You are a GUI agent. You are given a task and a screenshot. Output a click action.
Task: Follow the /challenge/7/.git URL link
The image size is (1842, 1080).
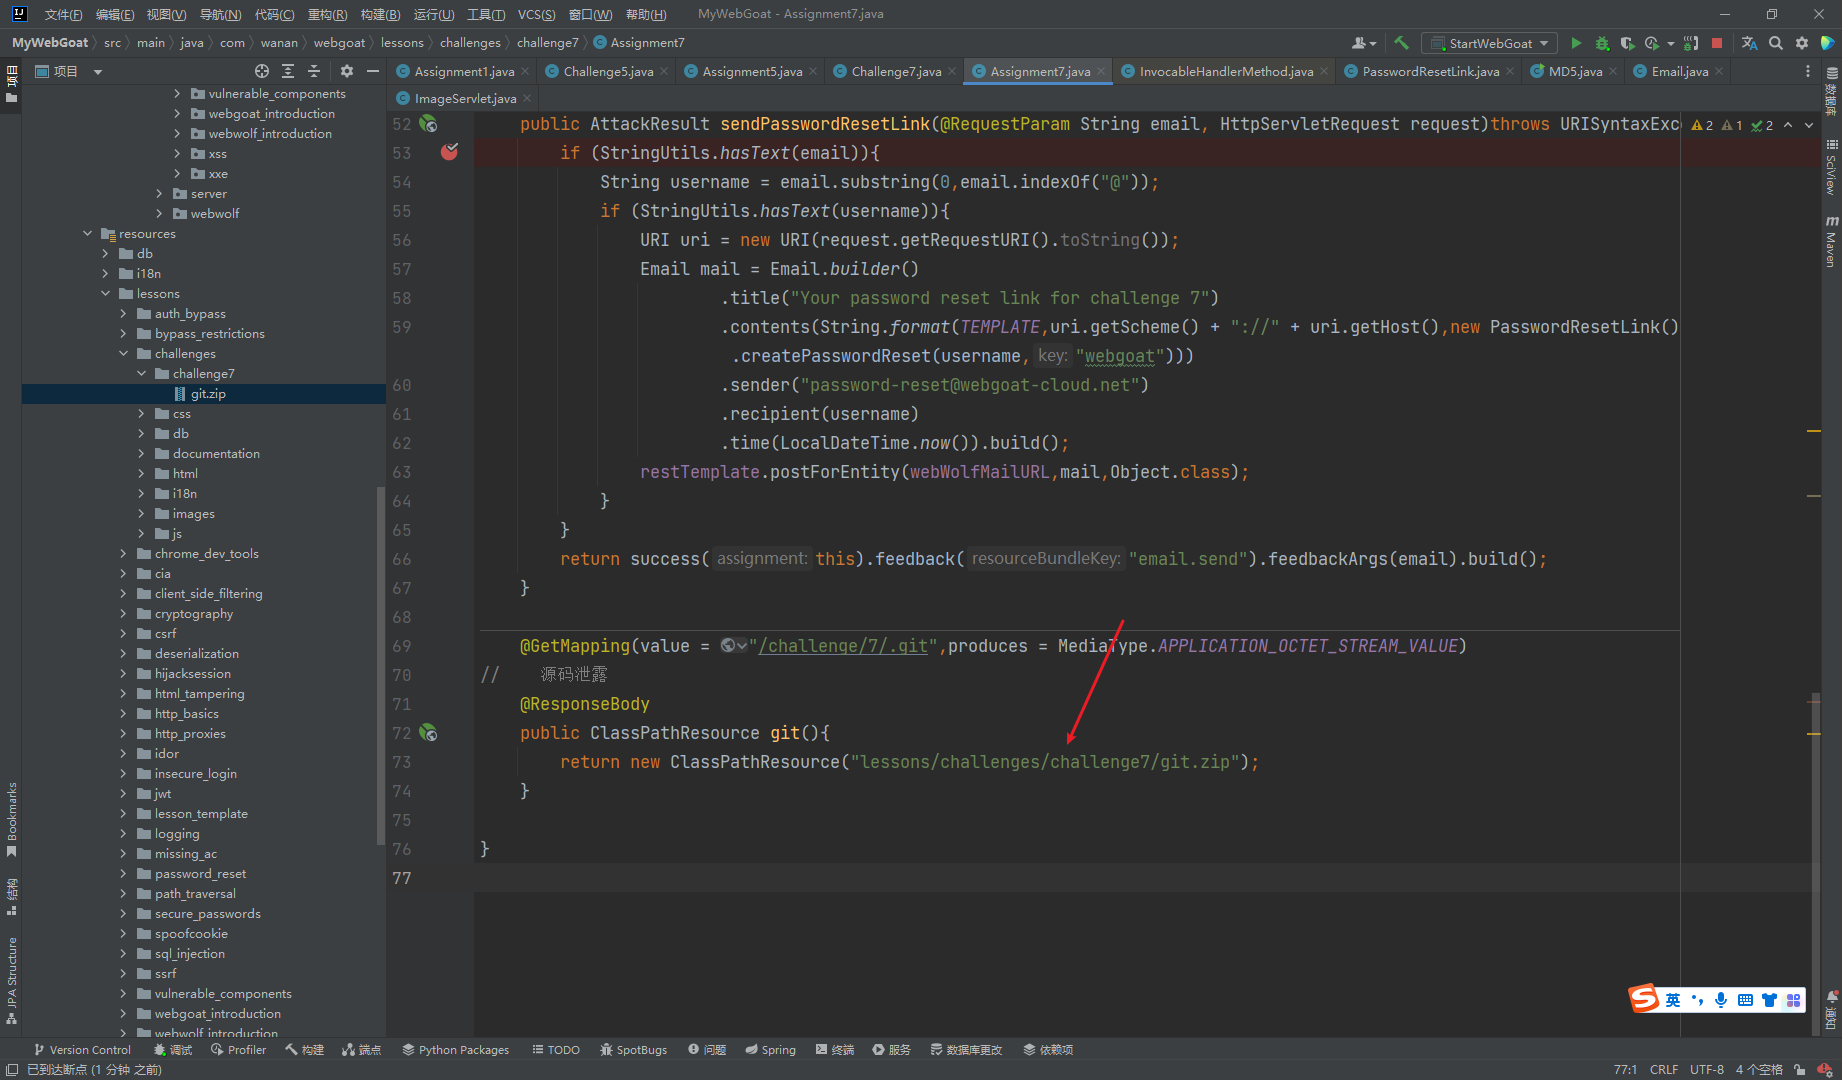coord(843,646)
